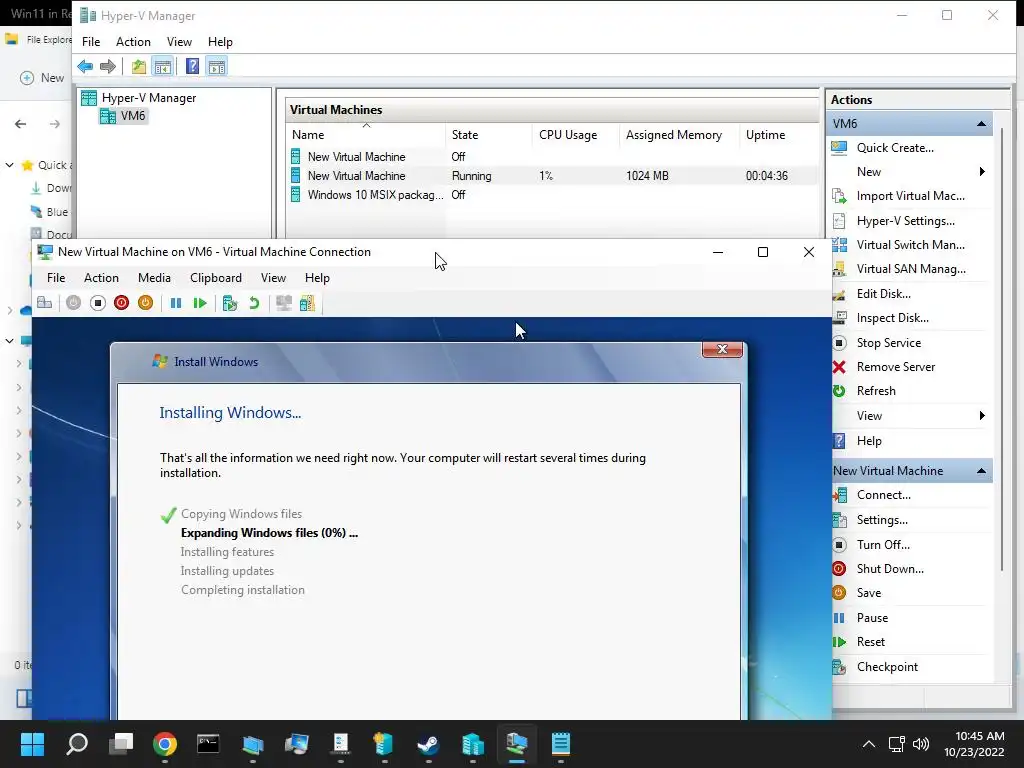
Task: Click the red Shut Down toolbar icon
Action: pyautogui.click(x=121, y=303)
